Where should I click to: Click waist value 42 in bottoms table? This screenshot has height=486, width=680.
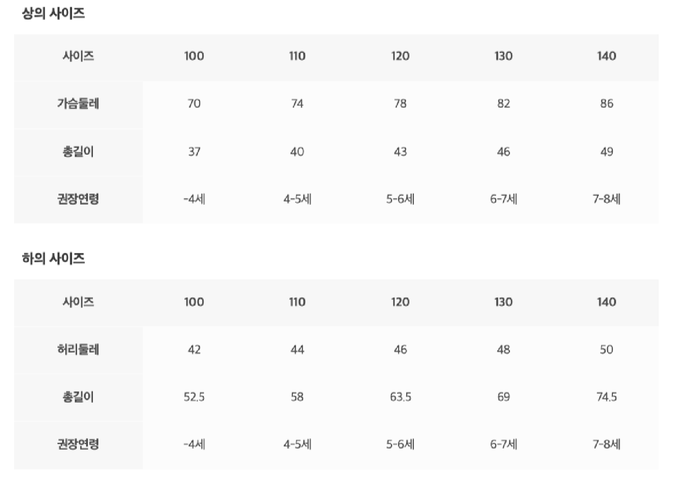194,350
